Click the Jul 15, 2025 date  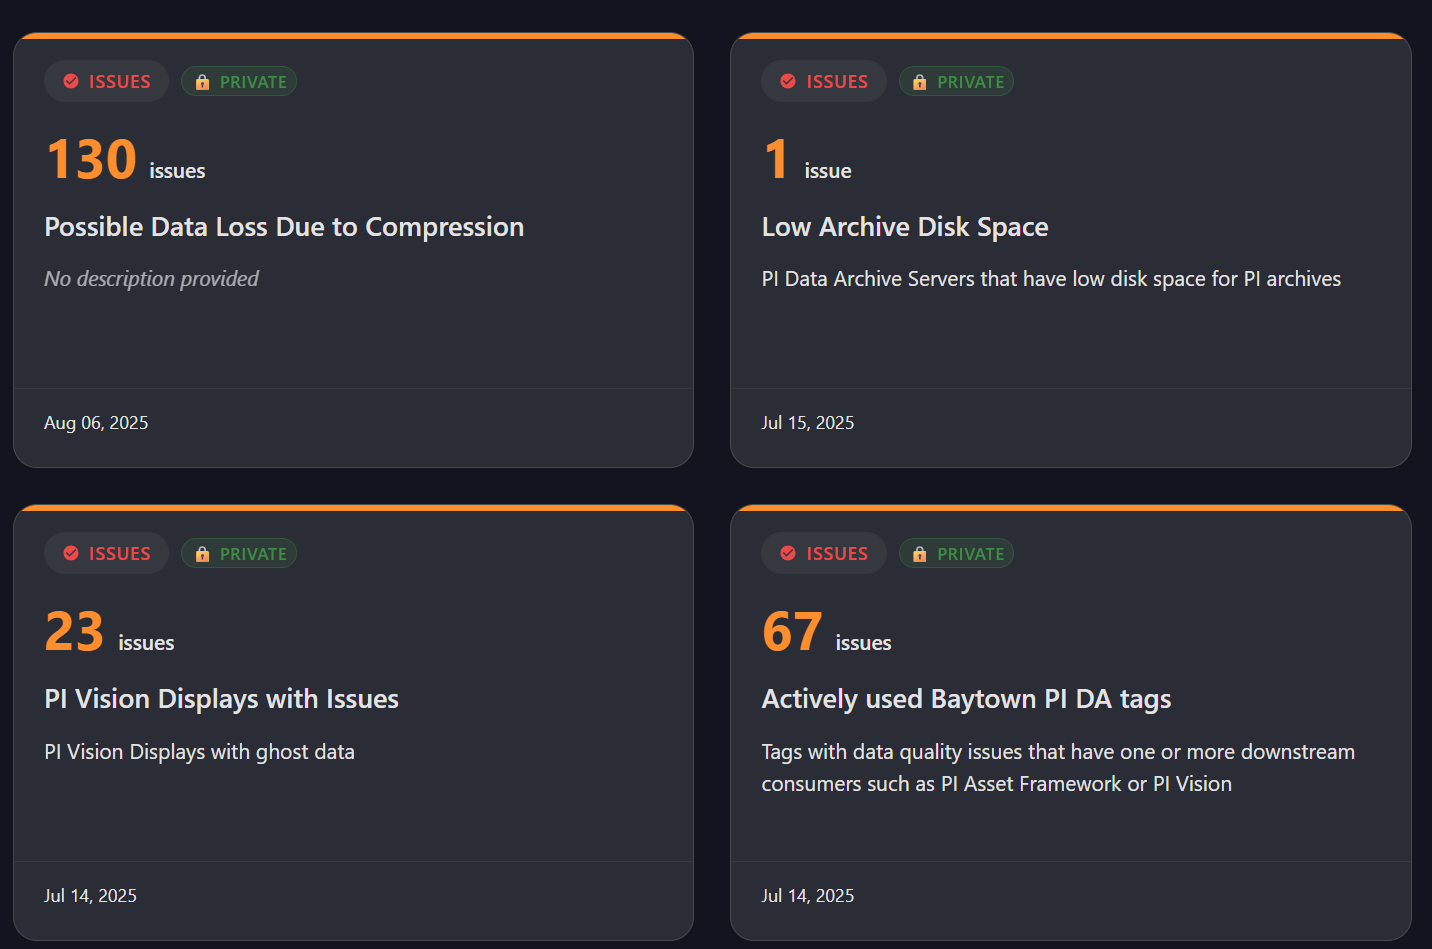808,423
